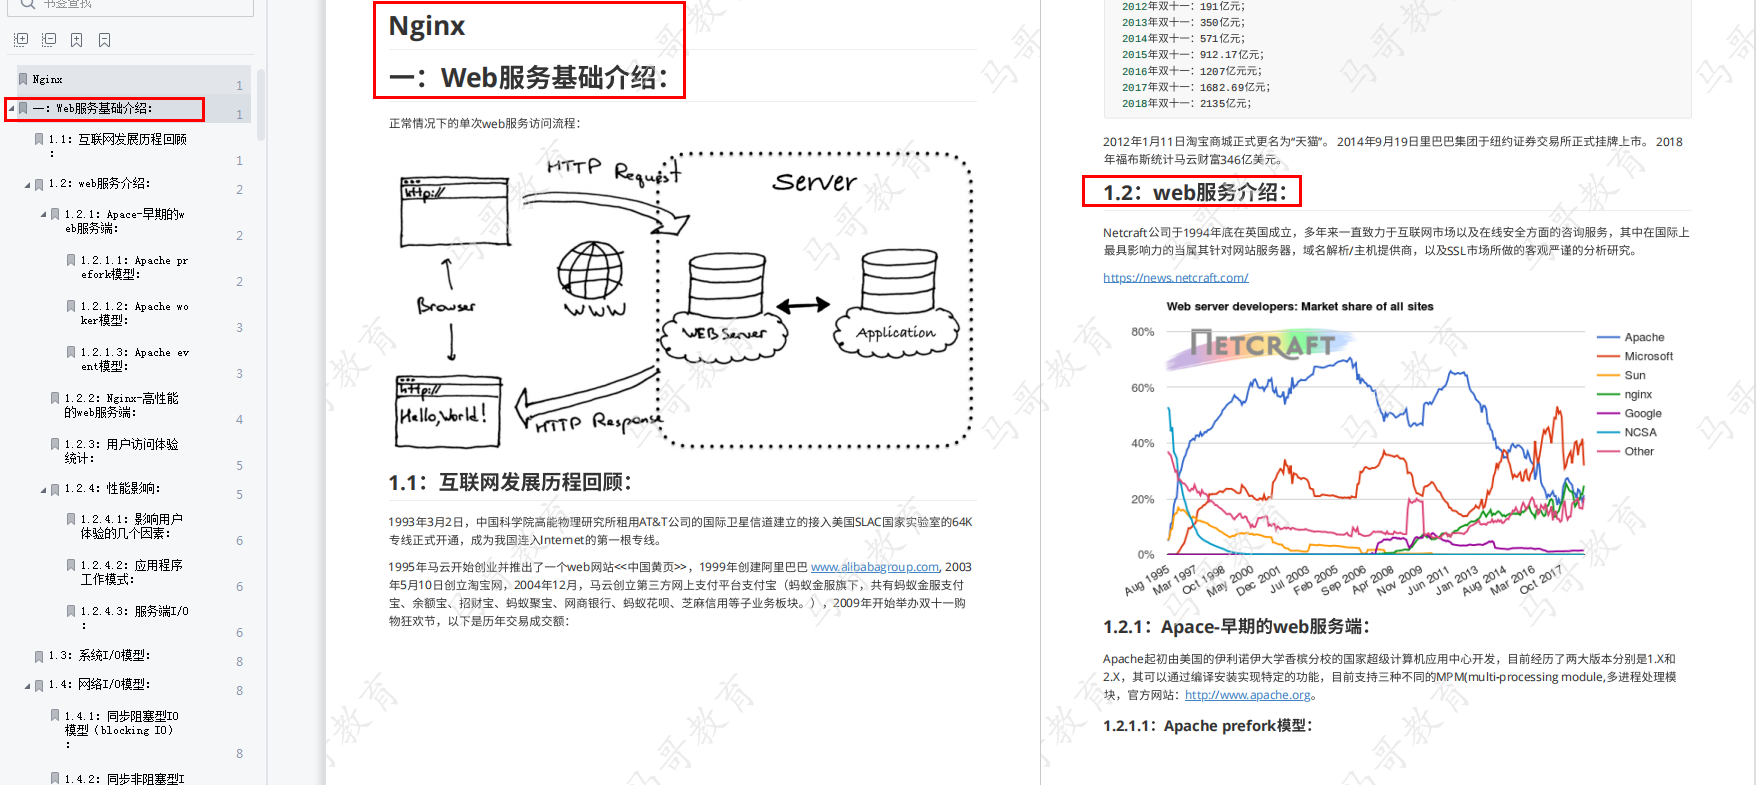Open the www.alibabagroup.com hyperlink
The height and width of the screenshot is (785, 1756).
coord(874,567)
